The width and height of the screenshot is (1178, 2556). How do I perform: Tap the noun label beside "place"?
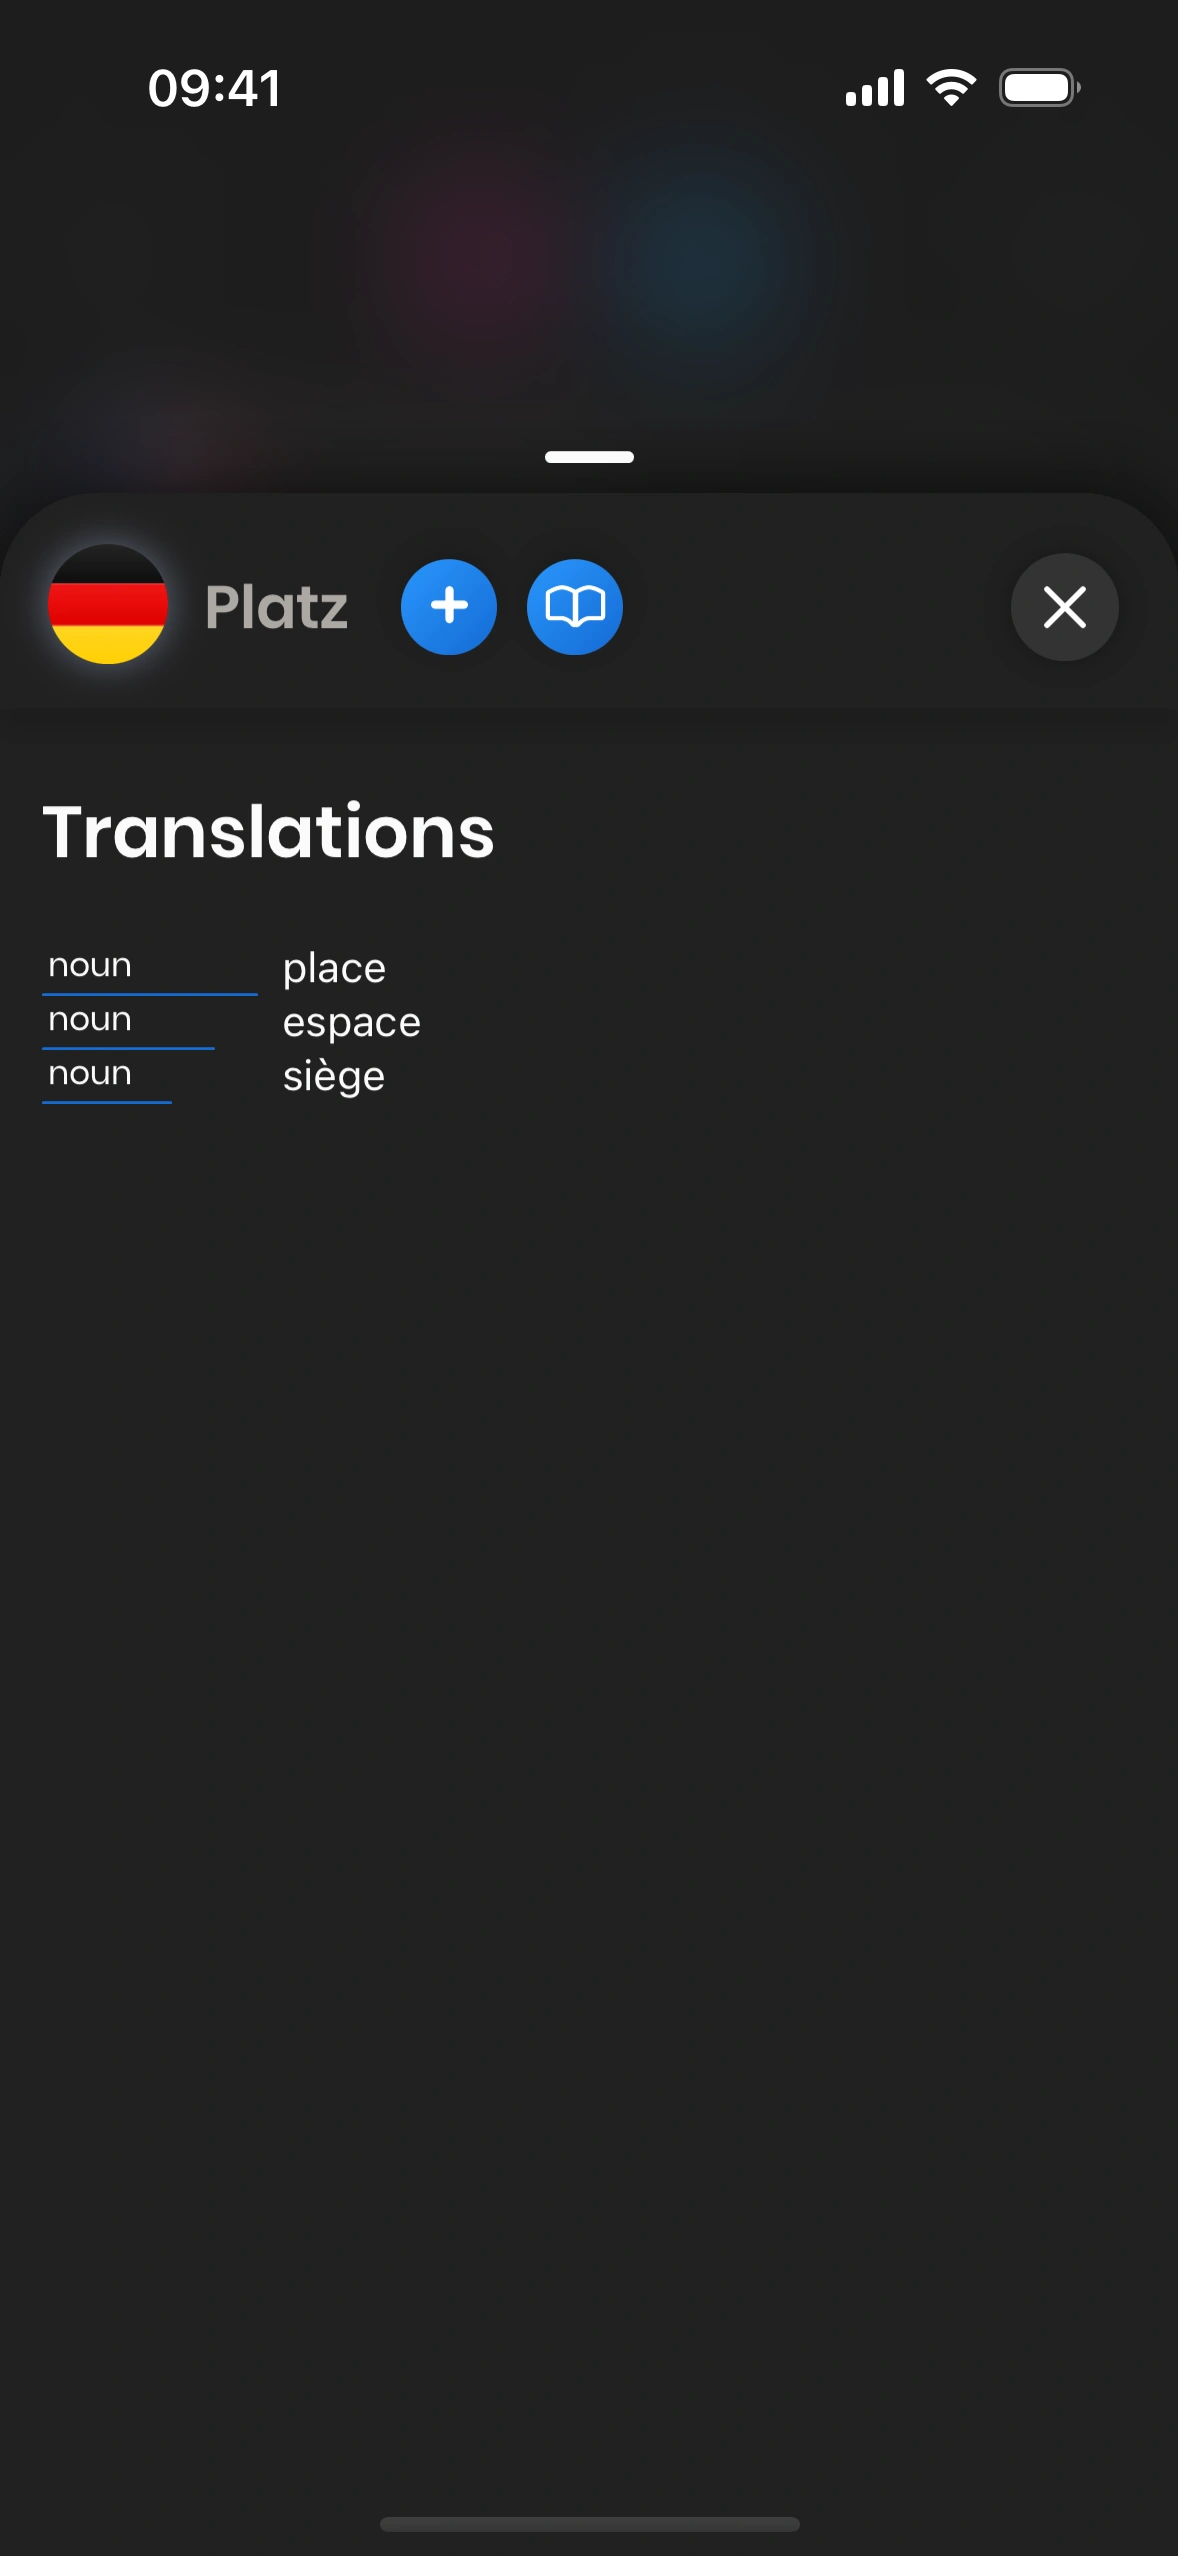coord(90,965)
